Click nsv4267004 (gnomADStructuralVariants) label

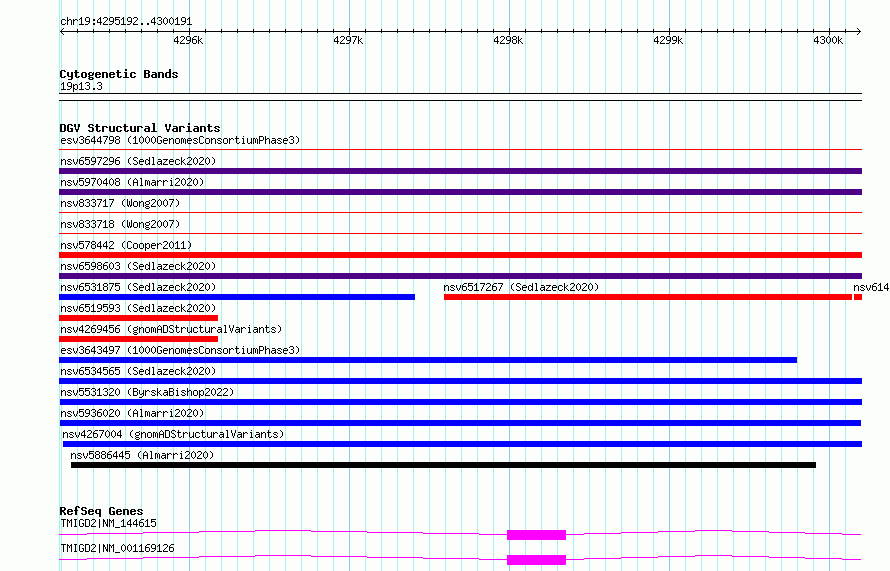coord(173,434)
